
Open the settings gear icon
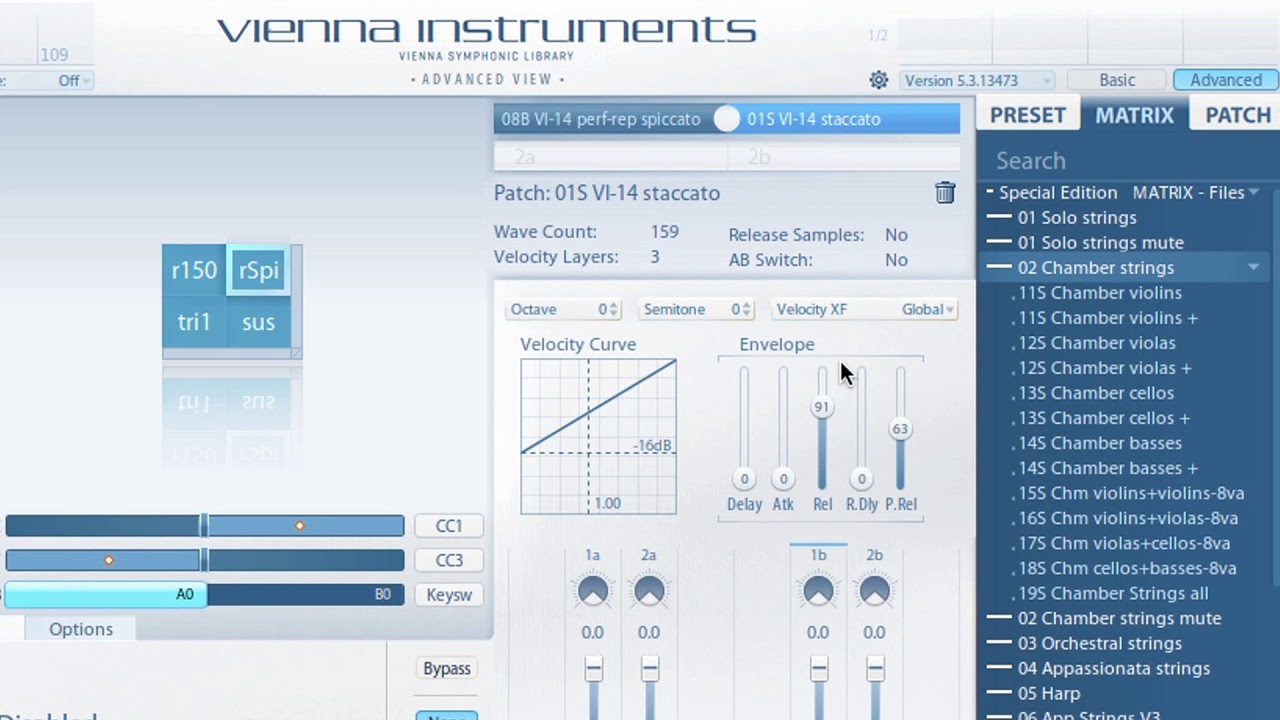[879, 80]
